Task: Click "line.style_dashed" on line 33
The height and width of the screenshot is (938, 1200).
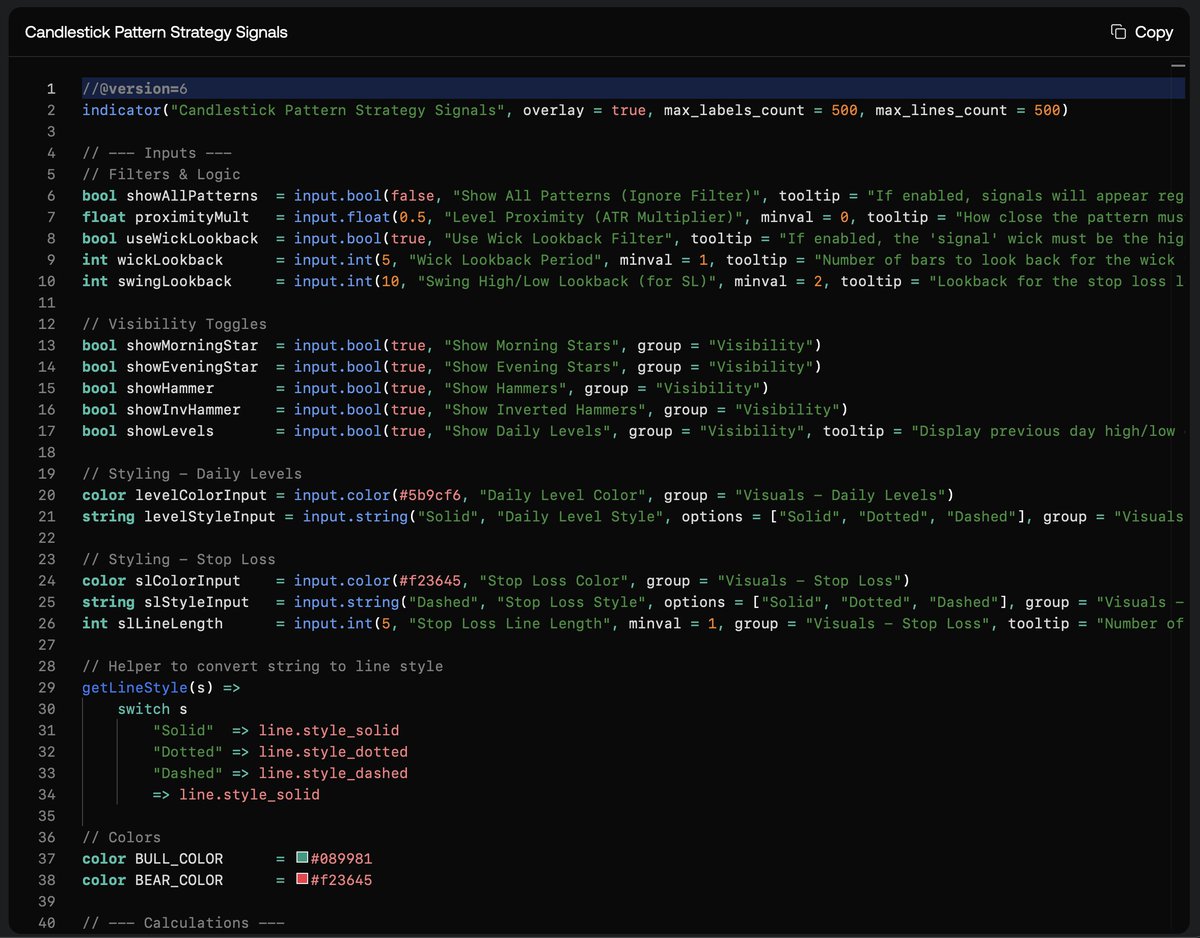Action: click(x=333, y=773)
